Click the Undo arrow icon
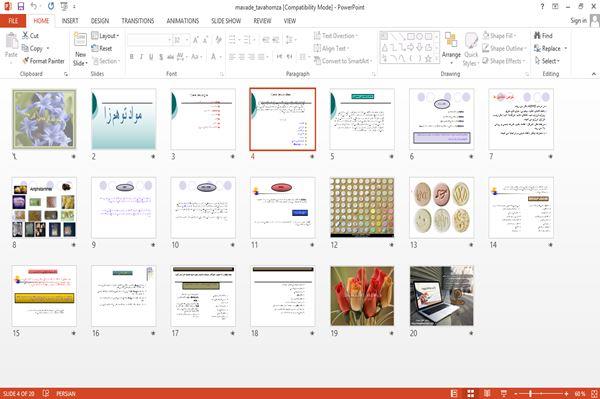Screen dimensions: 600x399 [33, 6]
